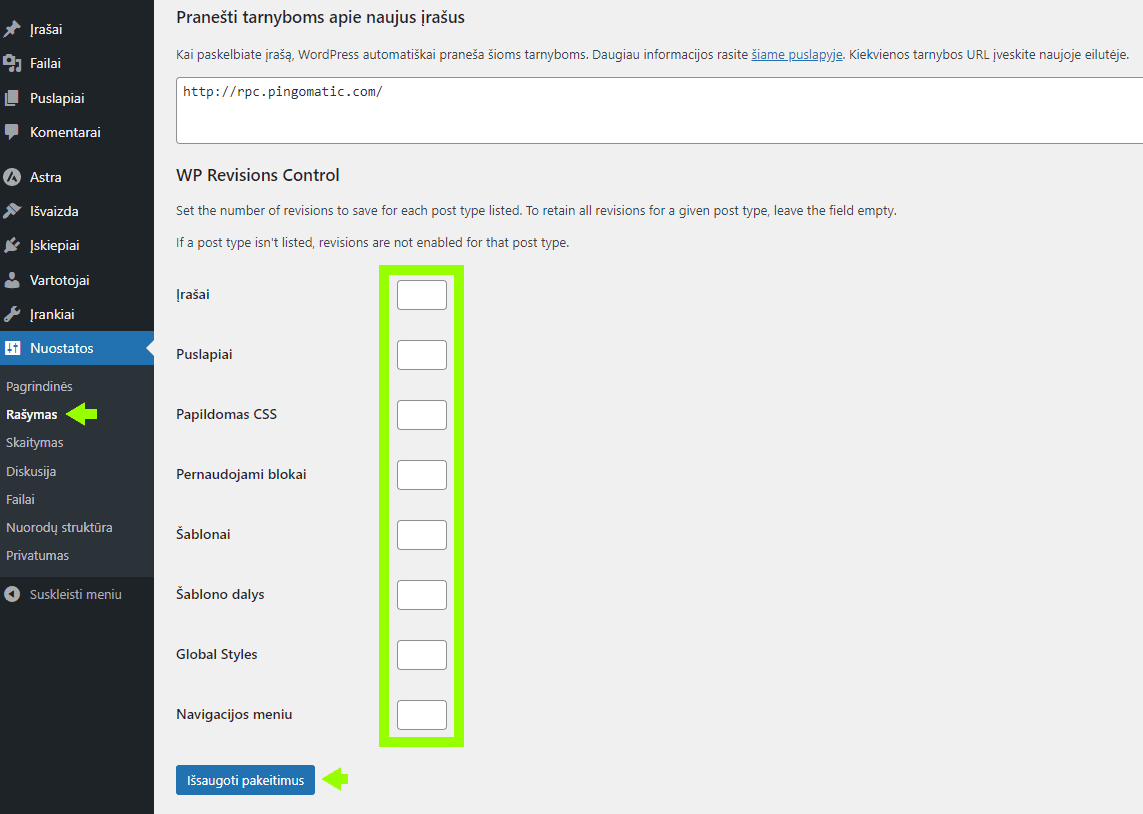Open the Pagrindinės settings submenu
Image resolution: width=1143 pixels, height=814 pixels.
39,386
